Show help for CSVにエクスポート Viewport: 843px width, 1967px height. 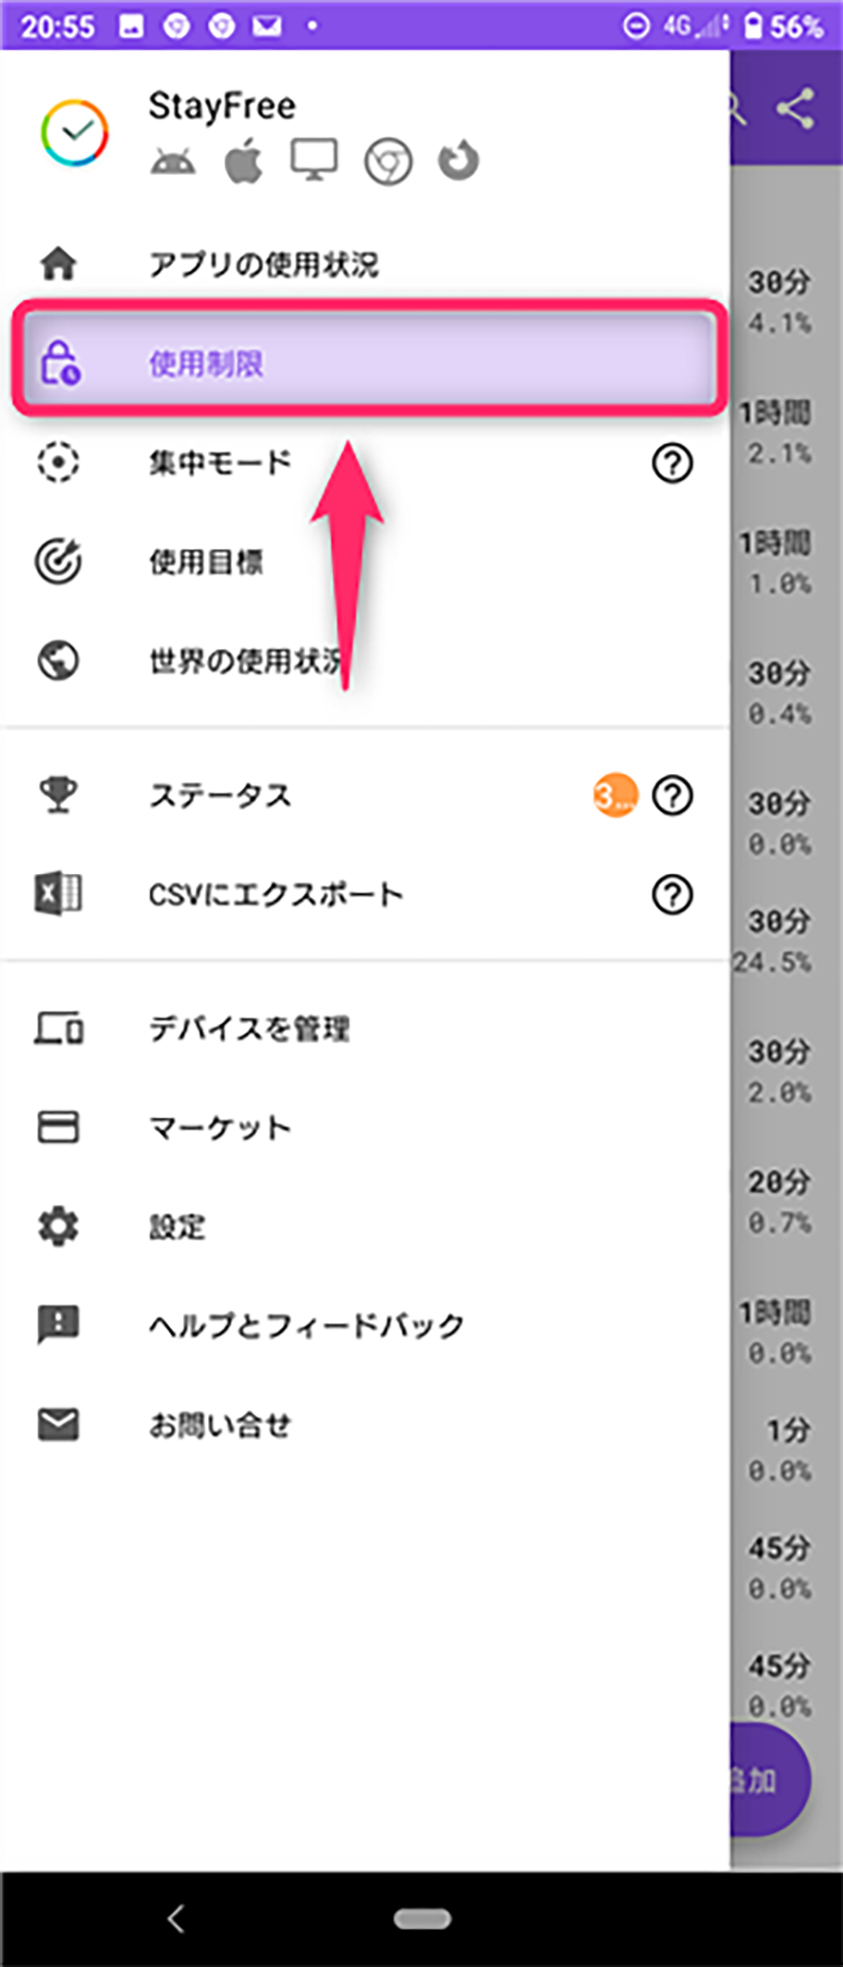672,895
